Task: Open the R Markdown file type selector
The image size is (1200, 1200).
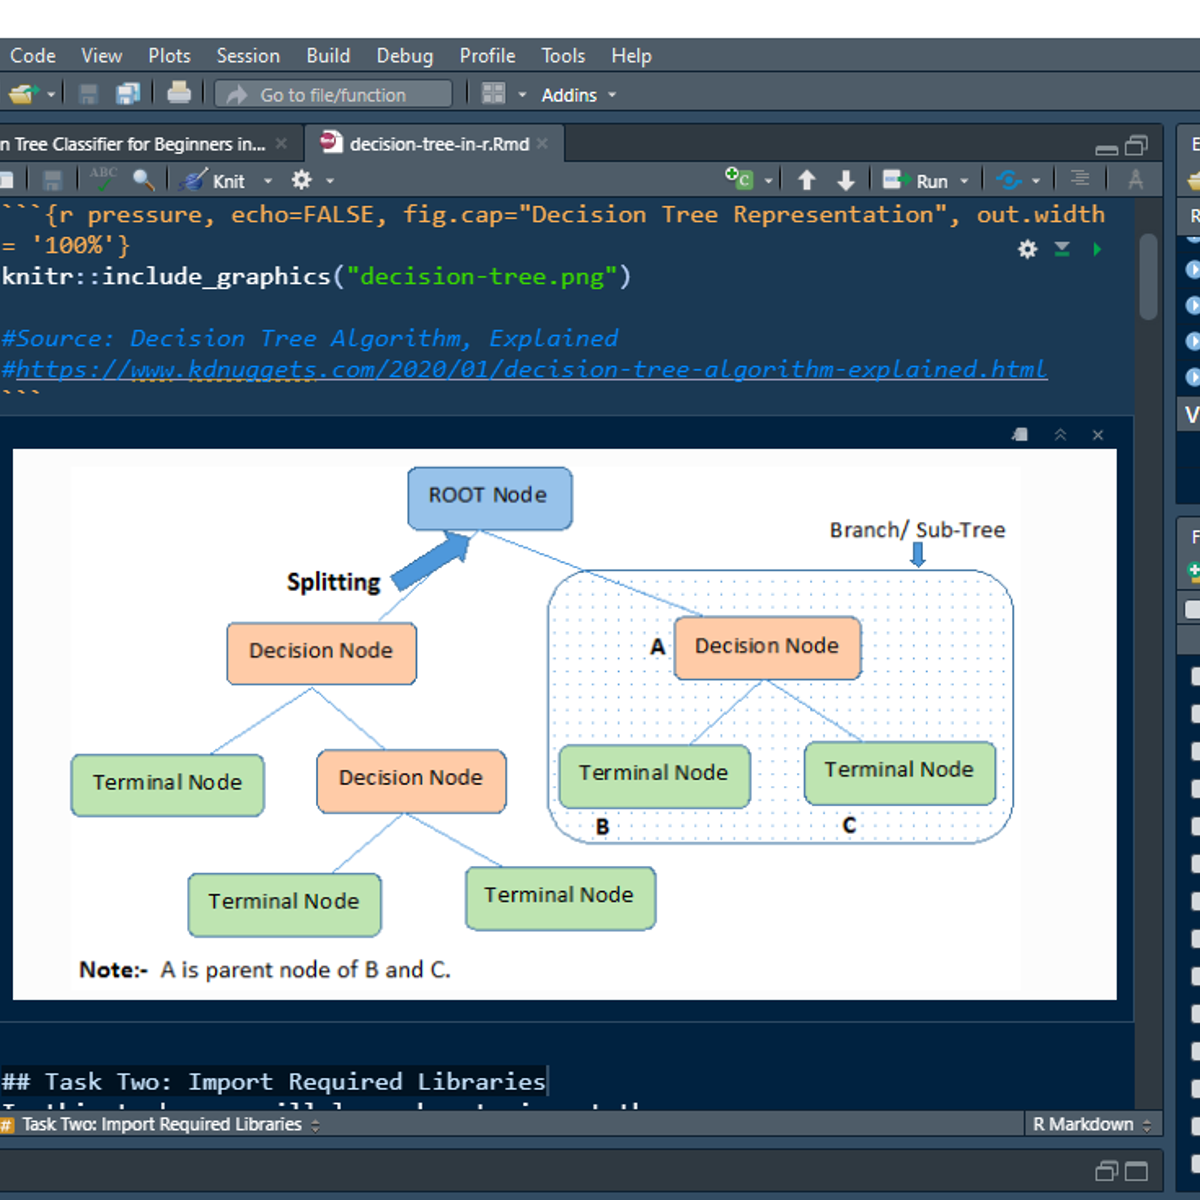Action: tap(1092, 1125)
